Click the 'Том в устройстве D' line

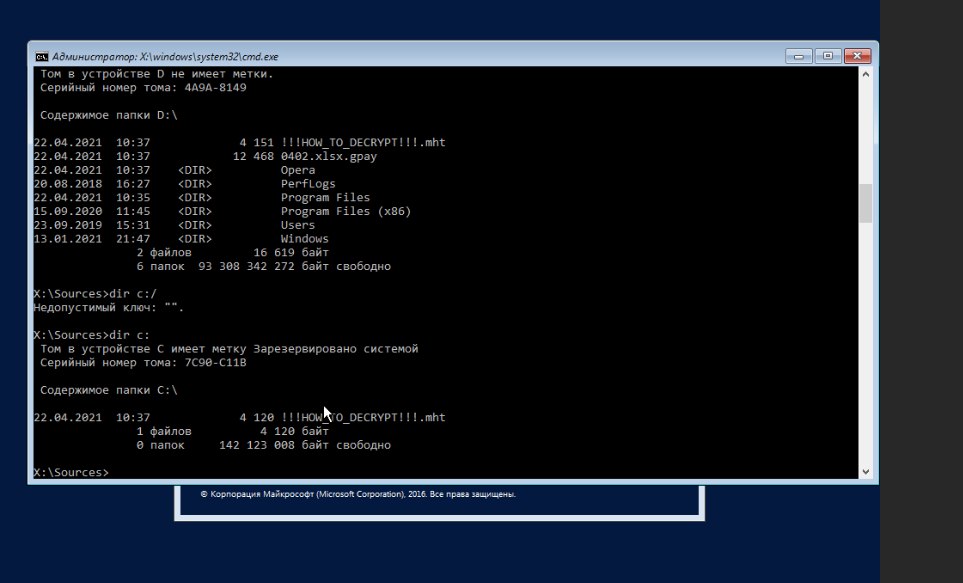pyautogui.click(x=157, y=74)
